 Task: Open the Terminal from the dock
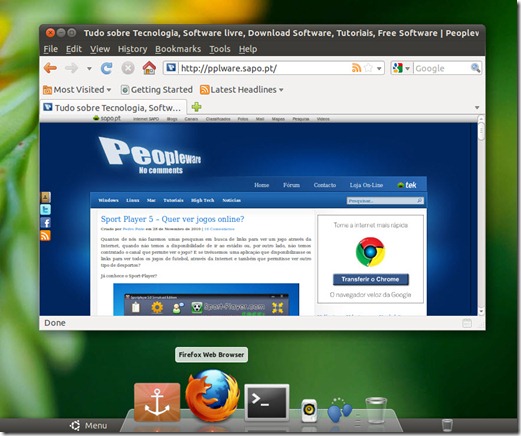click(267, 403)
